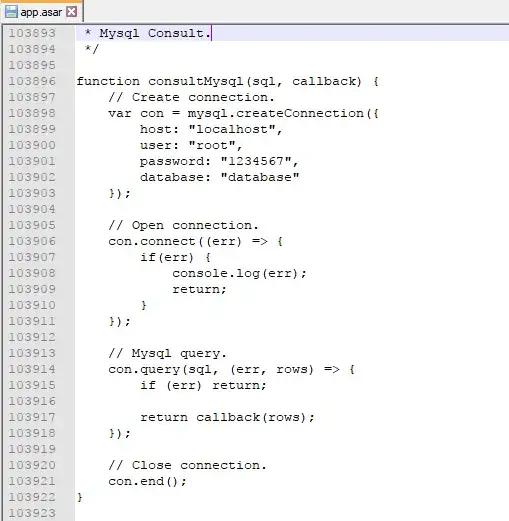Image resolution: width=509 pixels, height=521 pixels.
Task: Click the con.end(); line
Action: point(147,481)
